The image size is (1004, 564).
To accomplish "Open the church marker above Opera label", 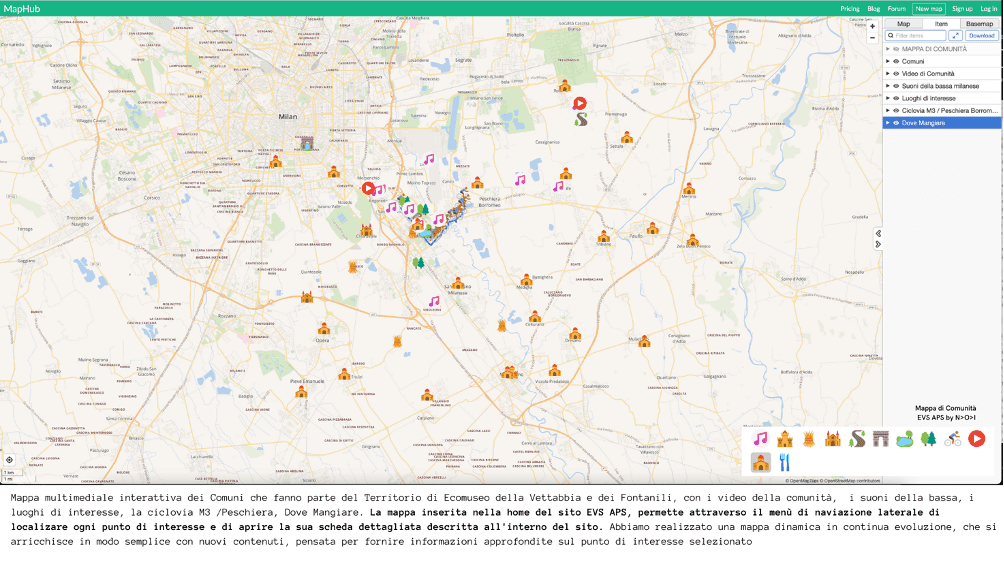I will pos(324,329).
